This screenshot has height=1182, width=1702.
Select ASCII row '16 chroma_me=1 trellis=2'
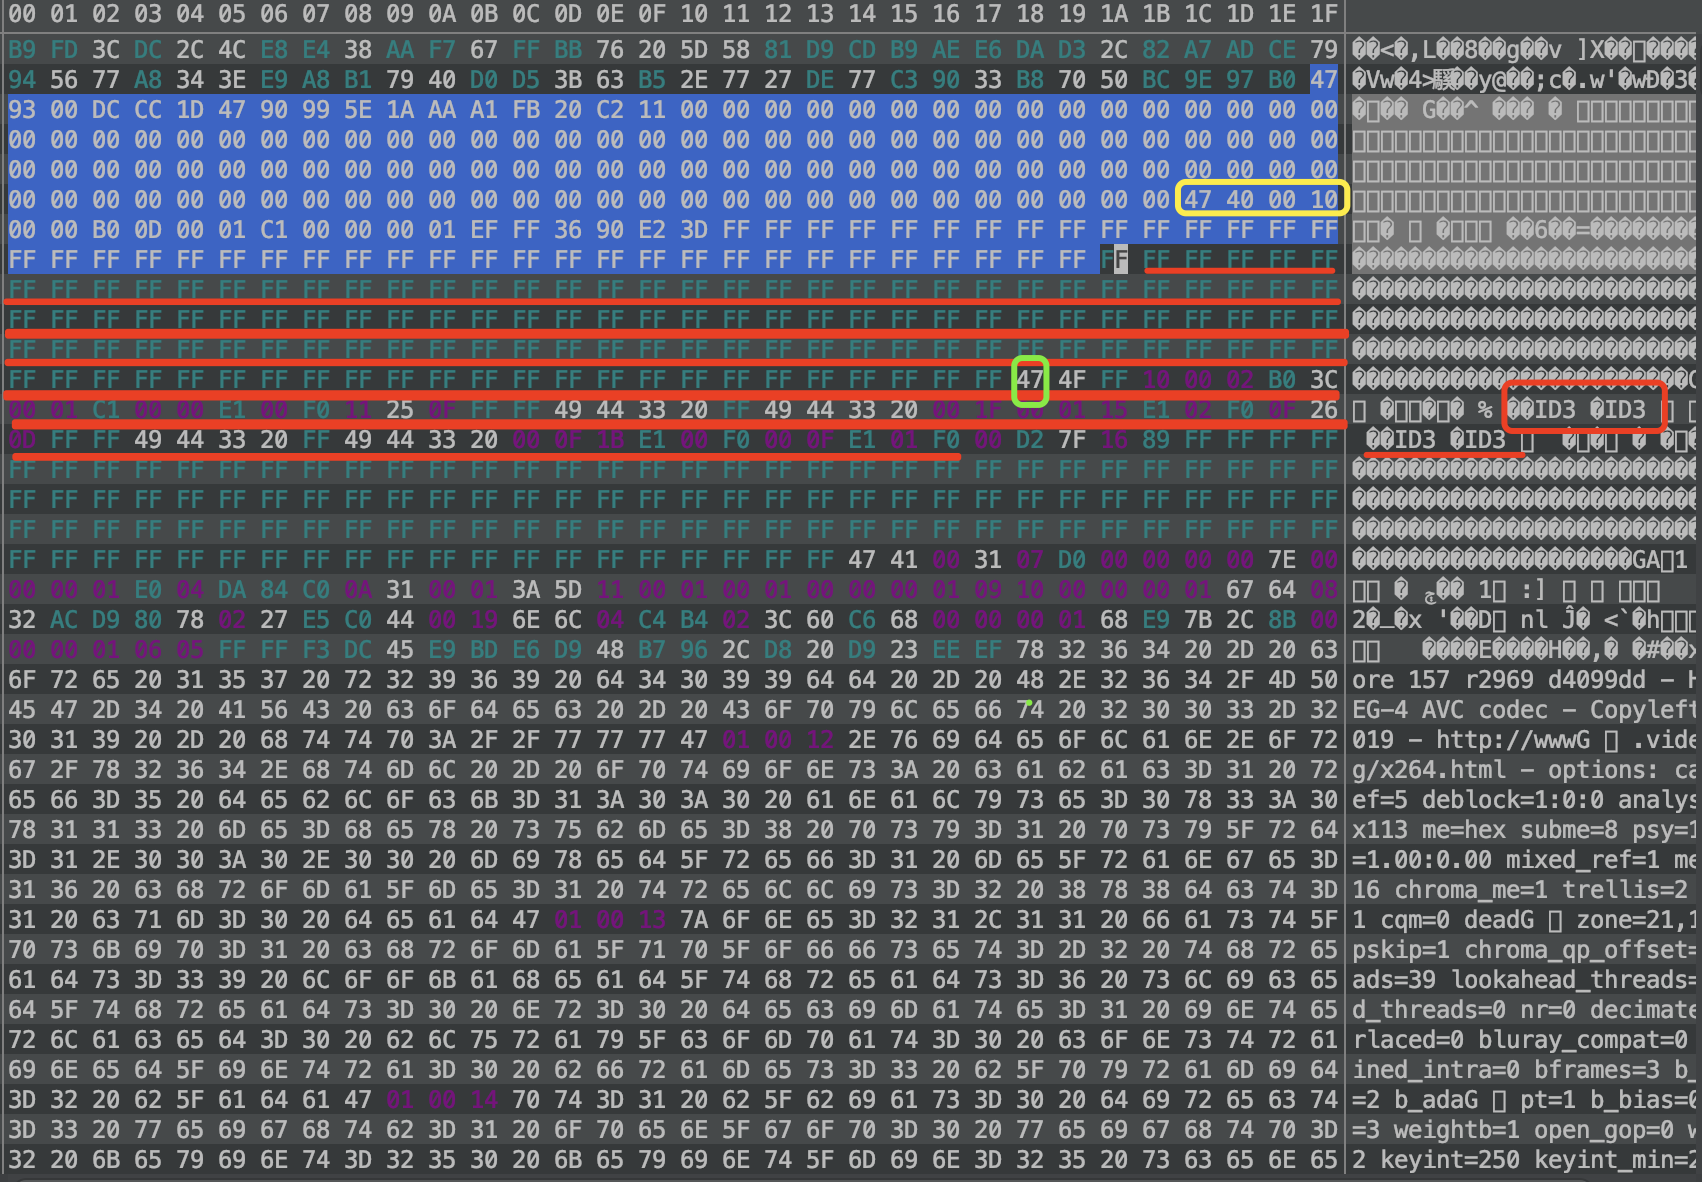click(1524, 890)
